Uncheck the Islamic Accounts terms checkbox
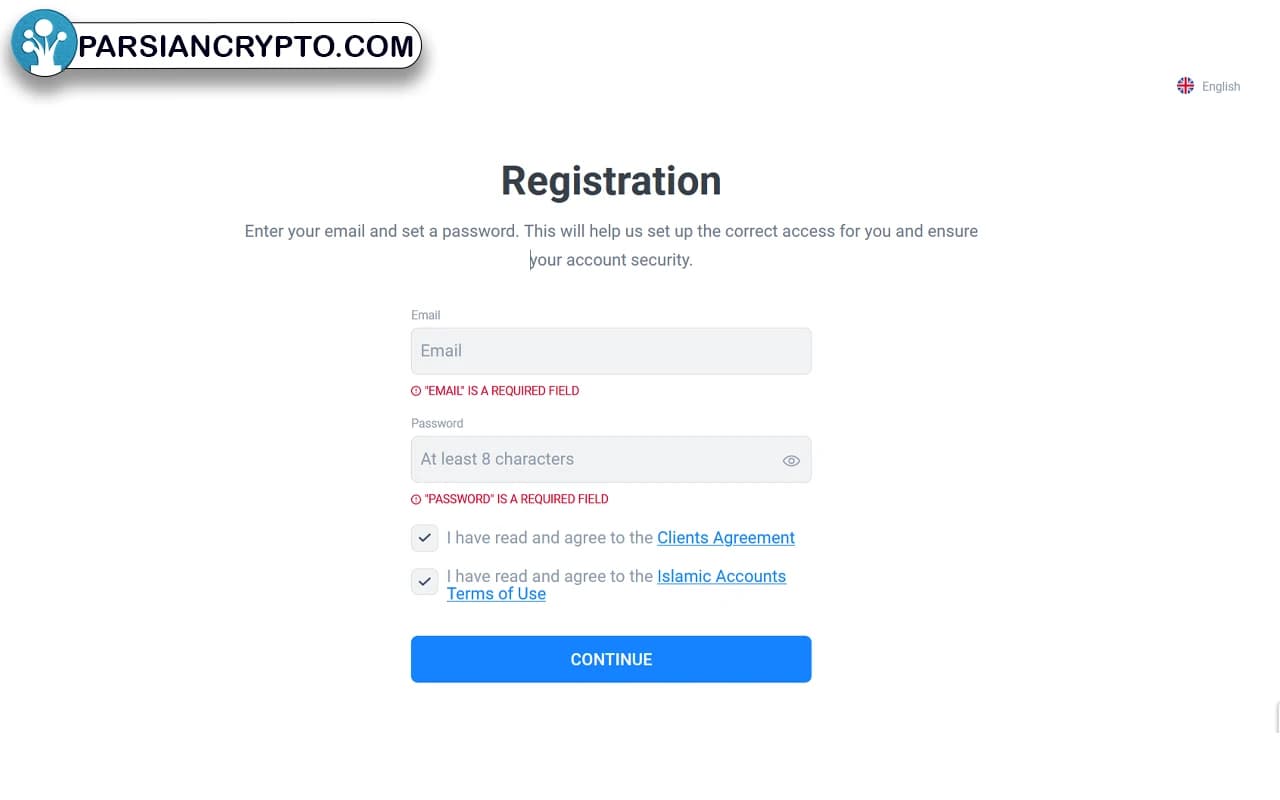Screen dimensions: 1280x800 425,581
